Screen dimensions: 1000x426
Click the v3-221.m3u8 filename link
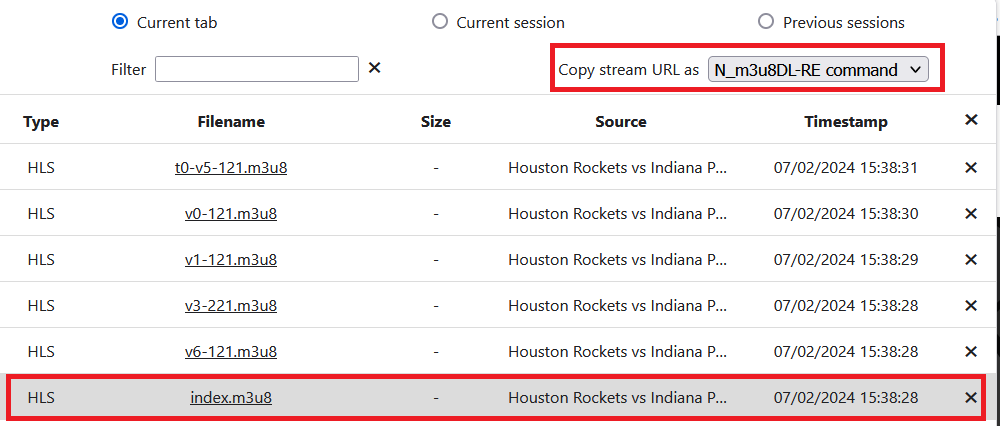click(231, 306)
